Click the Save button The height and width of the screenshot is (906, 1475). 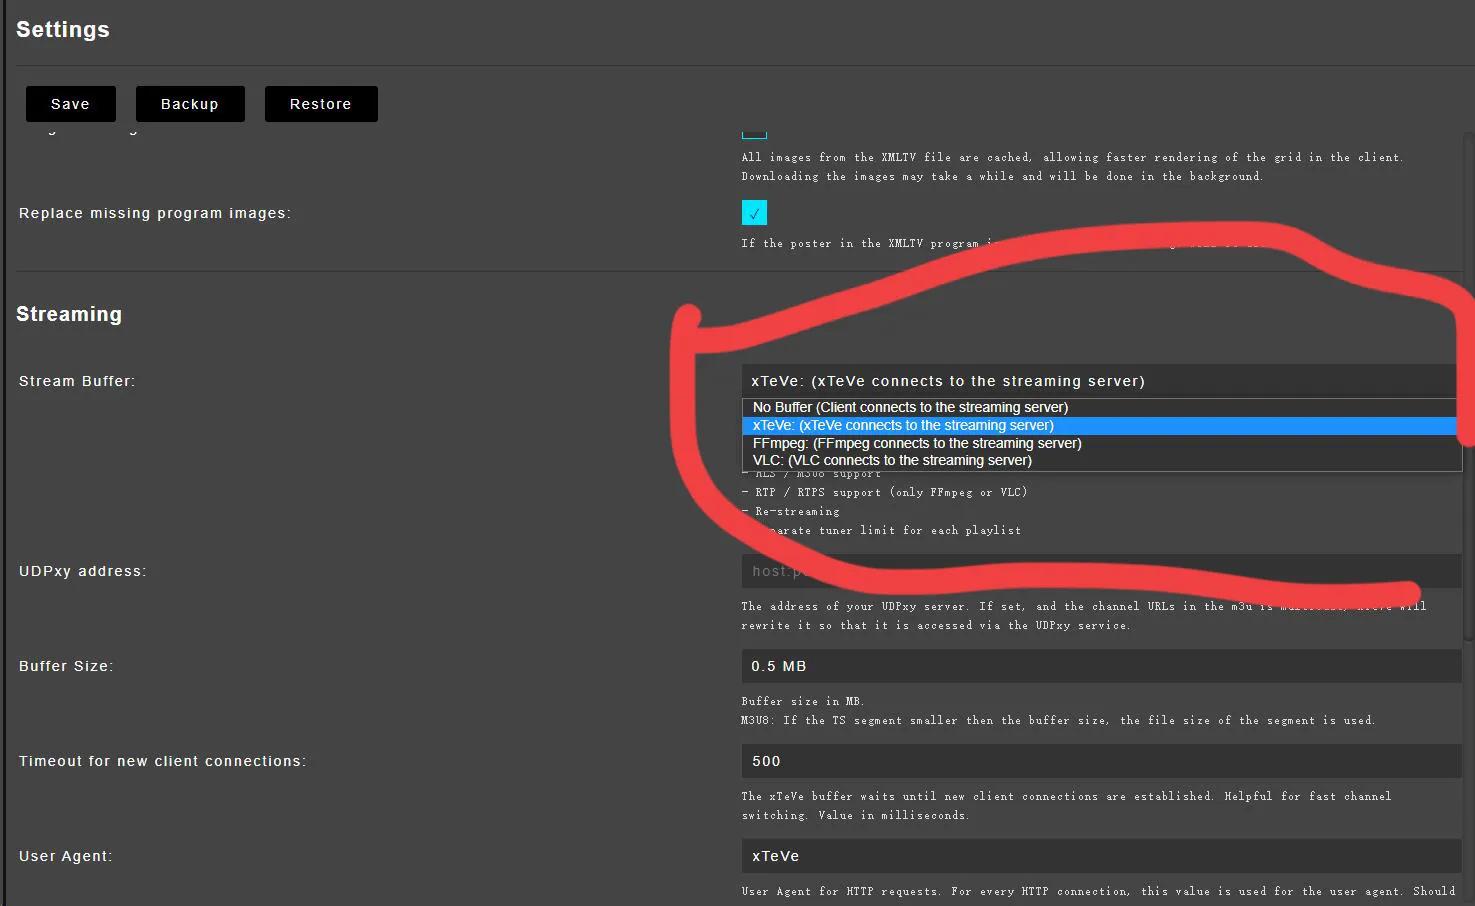(x=70, y=104)
